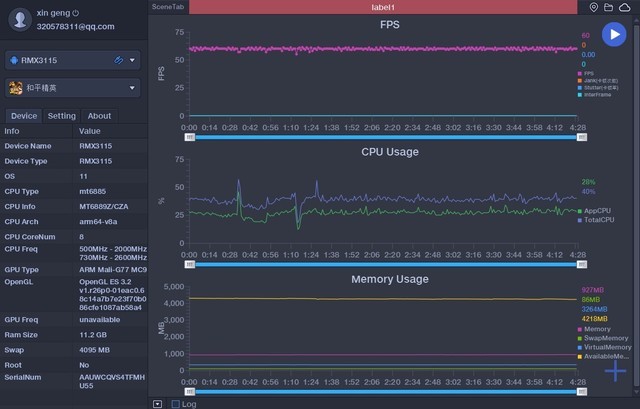
Task: Toggle the SwapMemory legend series
Action: coord(603,338)
